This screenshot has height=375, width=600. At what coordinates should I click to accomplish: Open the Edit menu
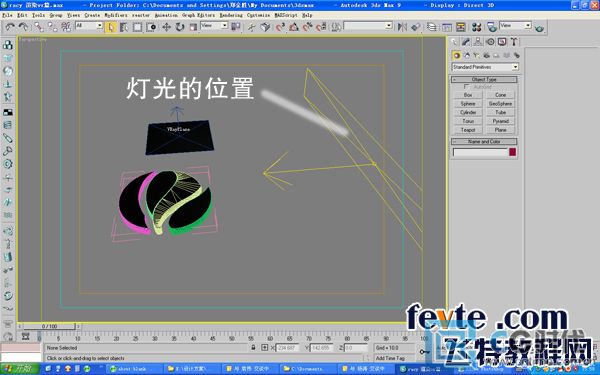[22, 15]
